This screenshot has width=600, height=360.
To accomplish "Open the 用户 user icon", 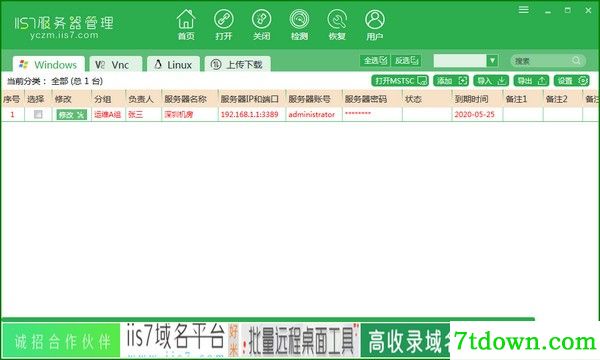I will point(375,24).
